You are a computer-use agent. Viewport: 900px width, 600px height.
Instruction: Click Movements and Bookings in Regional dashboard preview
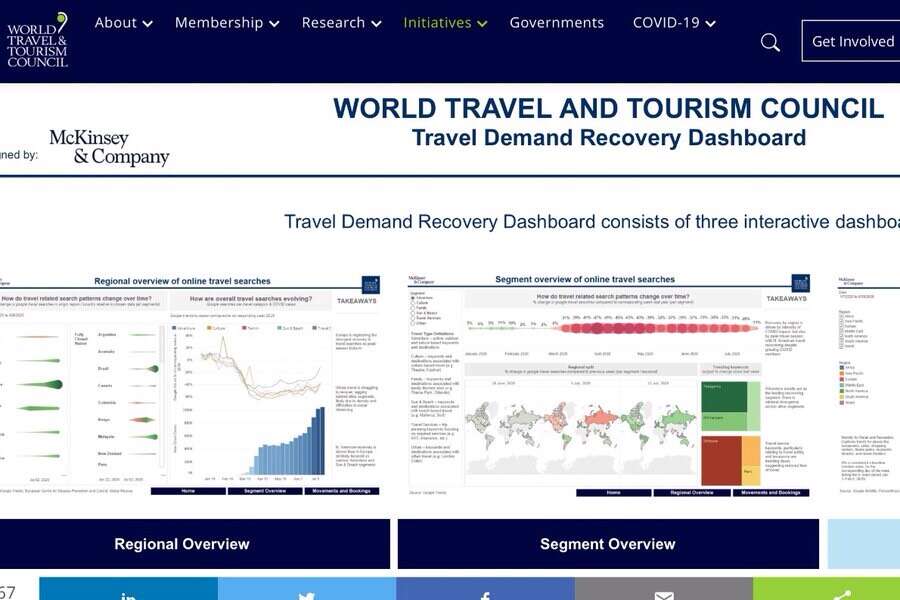tap(342, 491)
